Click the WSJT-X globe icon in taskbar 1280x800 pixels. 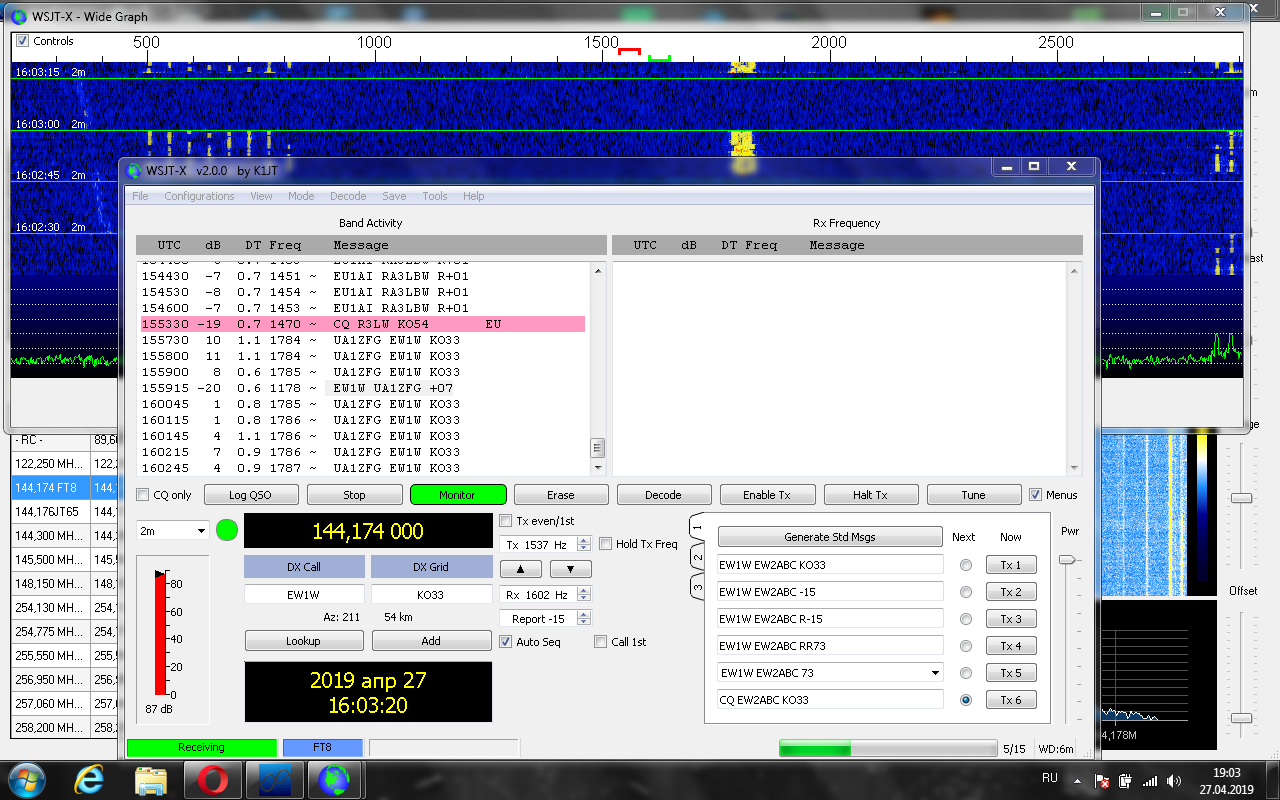pos(333,779)
